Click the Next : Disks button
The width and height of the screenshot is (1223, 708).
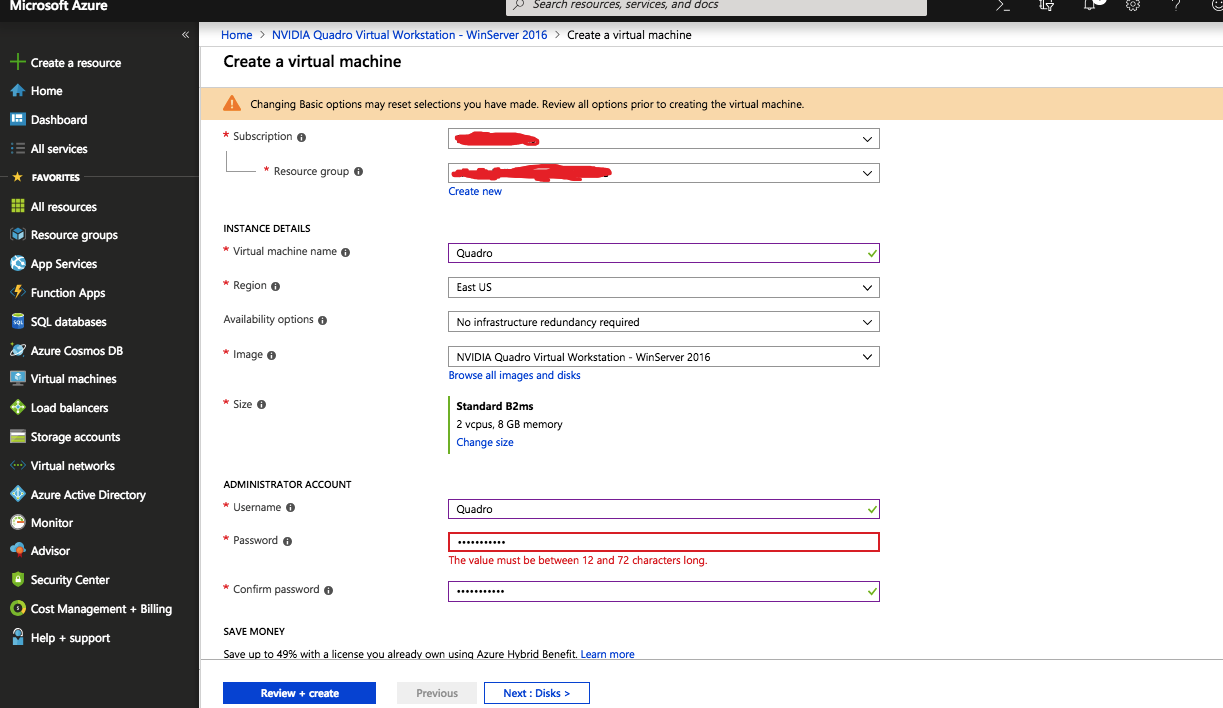536,693
